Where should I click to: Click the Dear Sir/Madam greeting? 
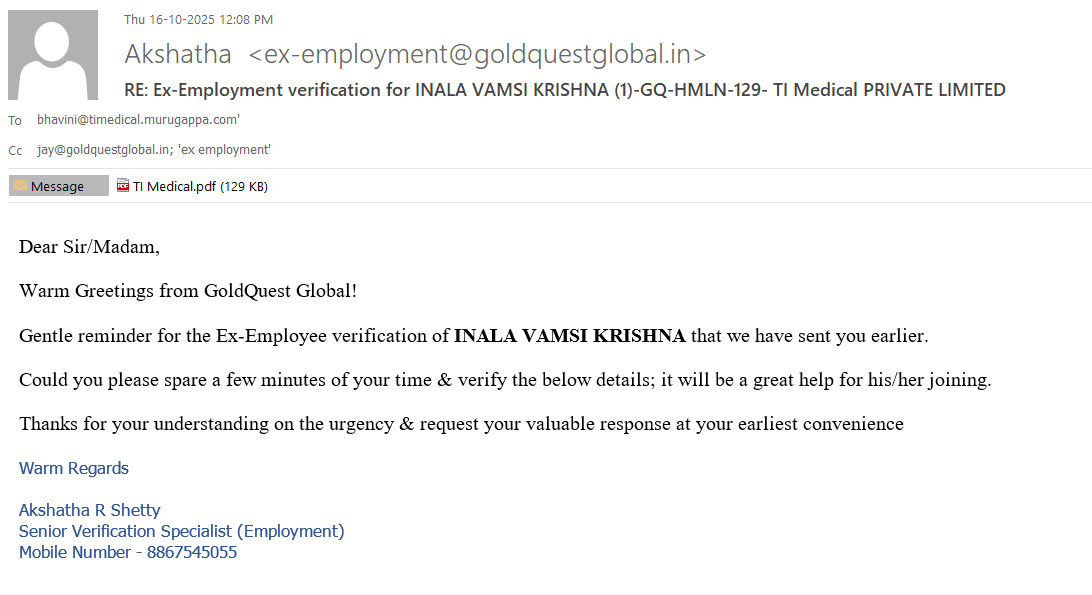[89, 246]
